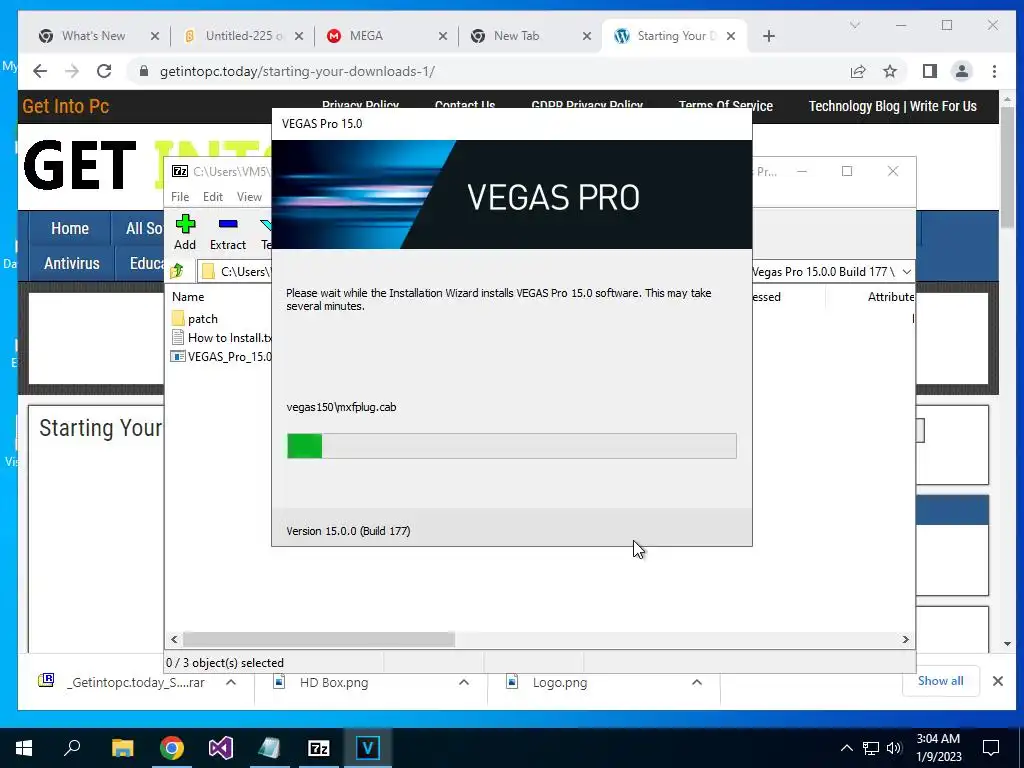This screenshot has height=768, width=1024.
Task: Go back in Chrome
Action: point(40,71)
